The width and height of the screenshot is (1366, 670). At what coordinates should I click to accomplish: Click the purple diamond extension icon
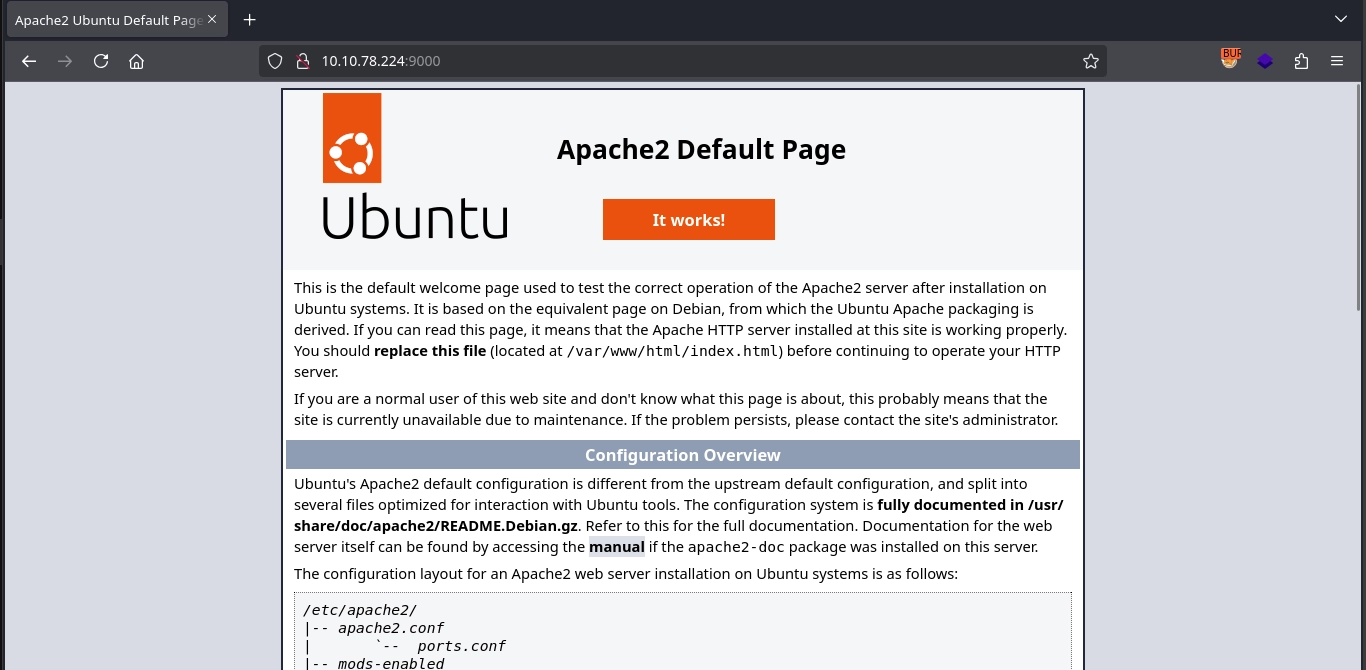pos(1265,61)
